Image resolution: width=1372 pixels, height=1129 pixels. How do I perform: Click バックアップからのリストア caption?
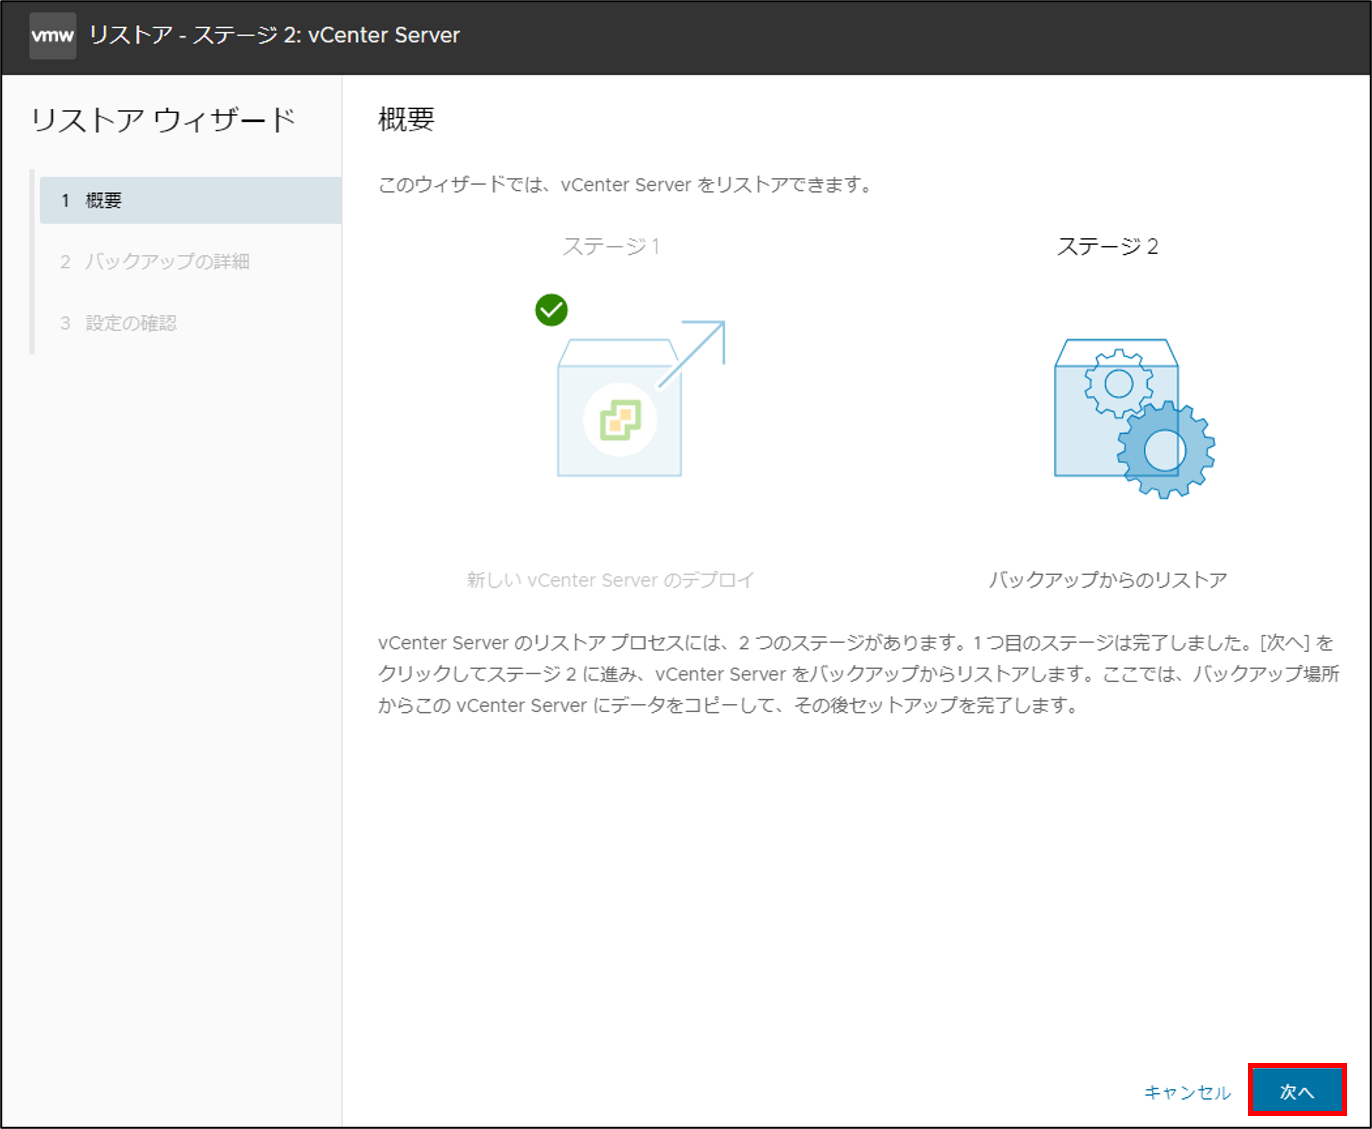click(1108, 580)
